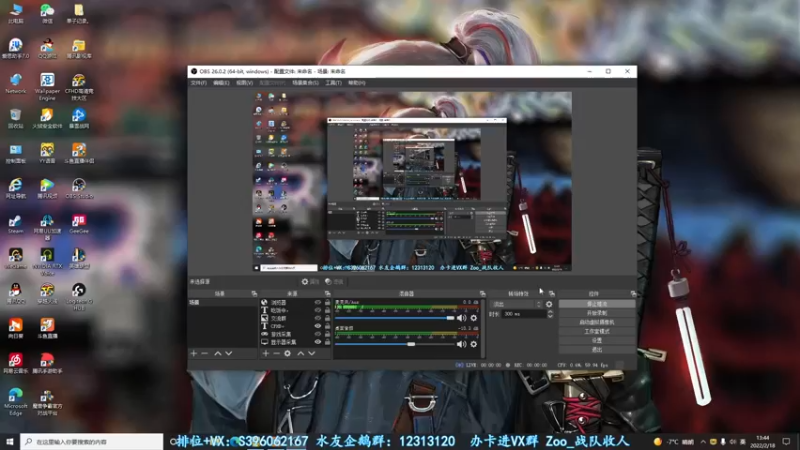
Task: Mute the Desktop Audio speaker icon
Action: point(462,344)
